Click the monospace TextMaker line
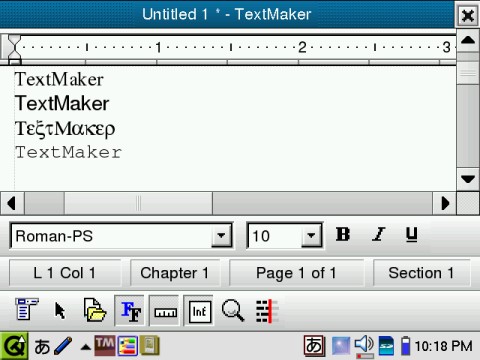Screen dimensions: 480x360 (69, 152)
